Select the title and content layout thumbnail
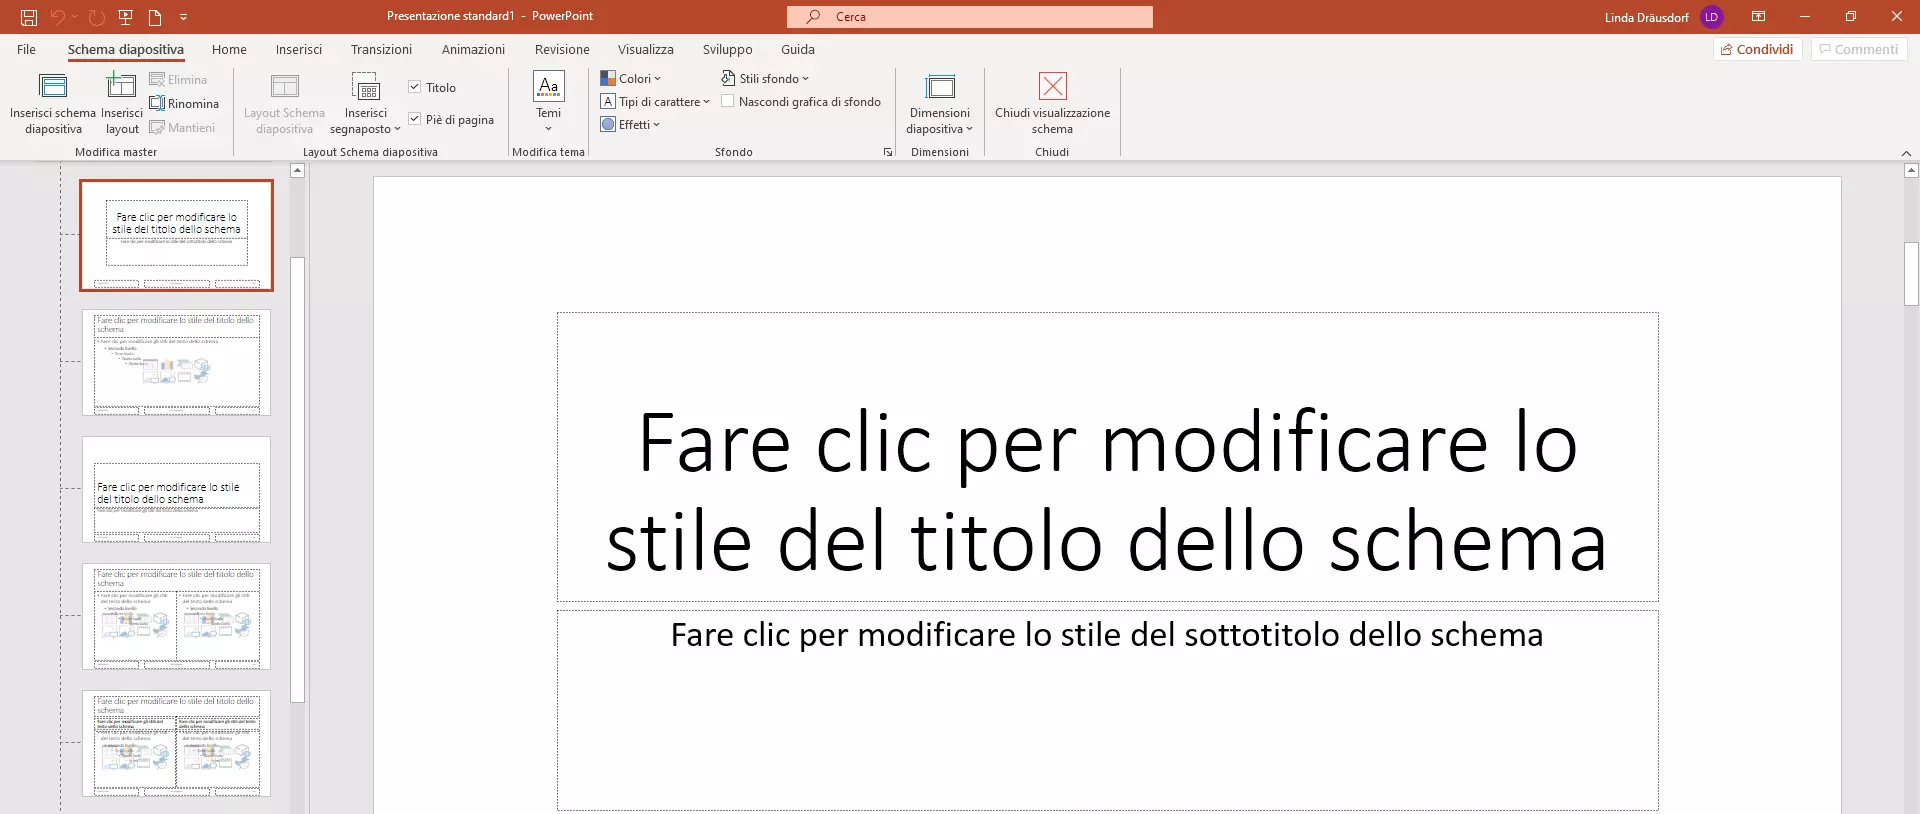This screenshot has width=1920, height=814. point(176,362)
